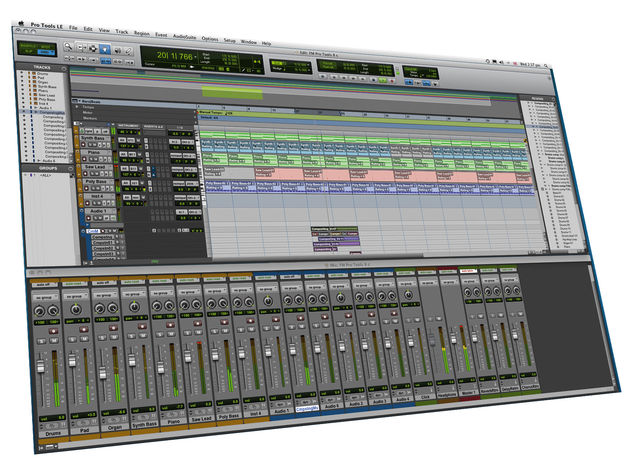630x472 pixels.
Task: Open the View menu
Action: click(x=104, y=30)
